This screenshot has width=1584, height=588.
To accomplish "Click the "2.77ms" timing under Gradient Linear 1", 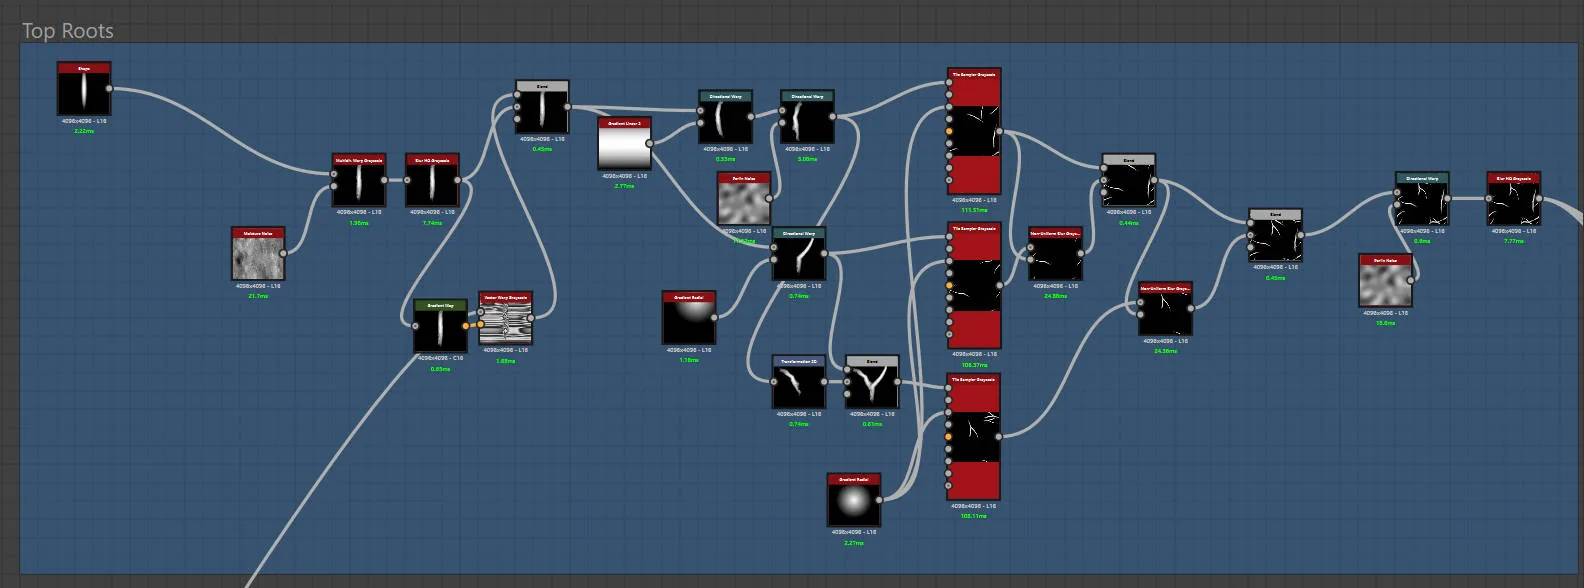I will (624, 186).
